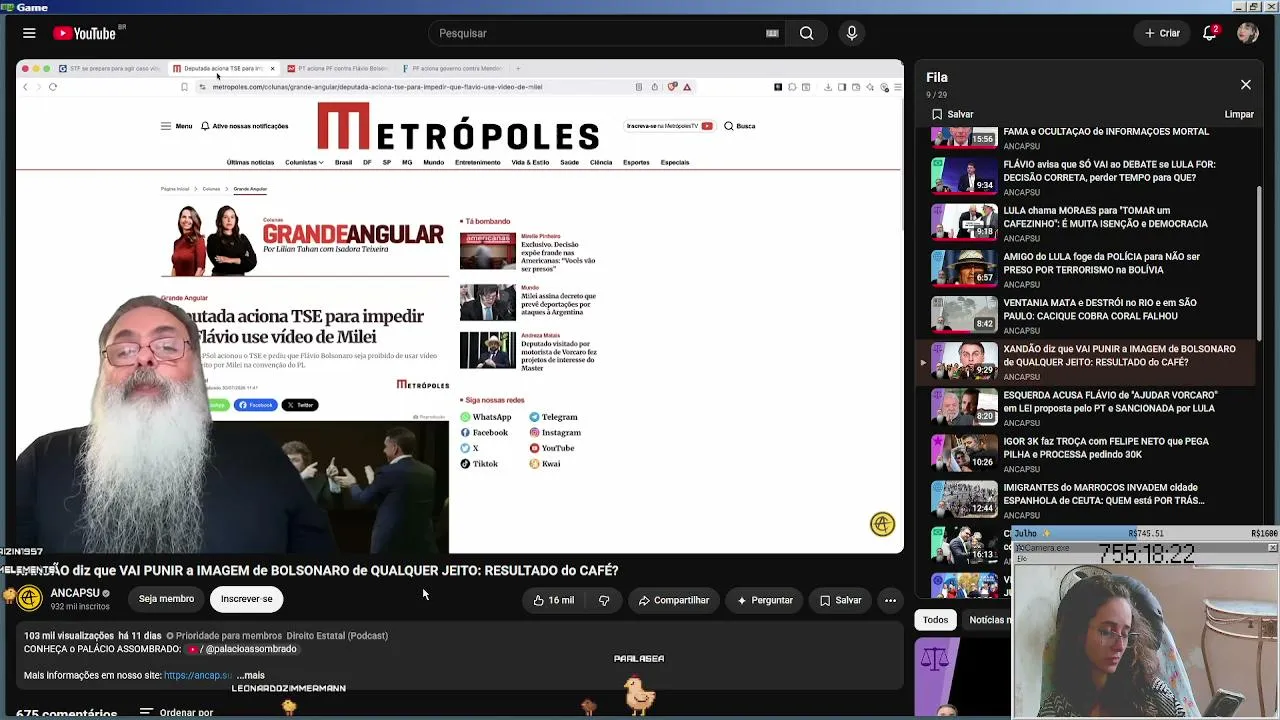Open the YouTube guide hamburger menu

click(x=29, y=33)
